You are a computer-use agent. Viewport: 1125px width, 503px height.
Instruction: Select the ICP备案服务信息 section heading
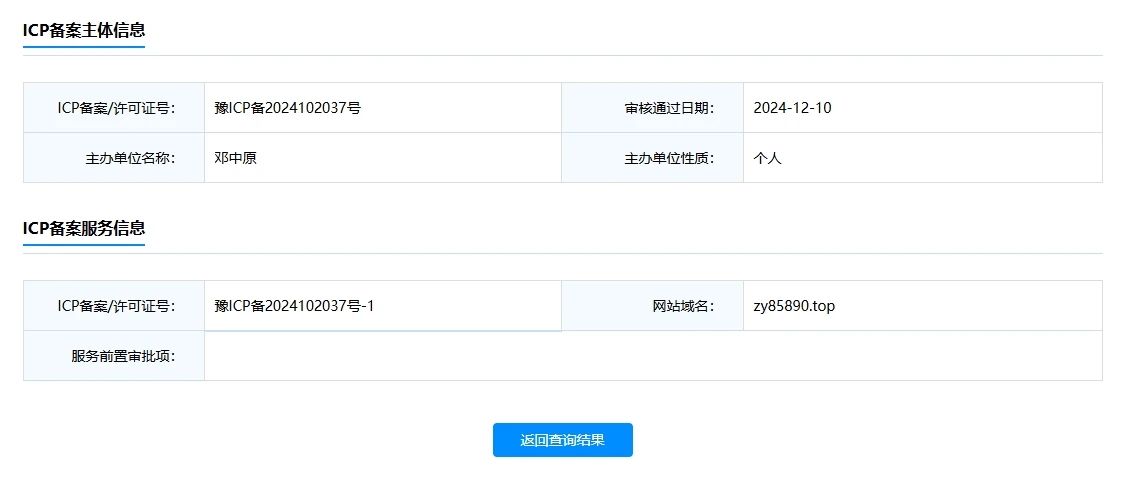coord(84,228)
